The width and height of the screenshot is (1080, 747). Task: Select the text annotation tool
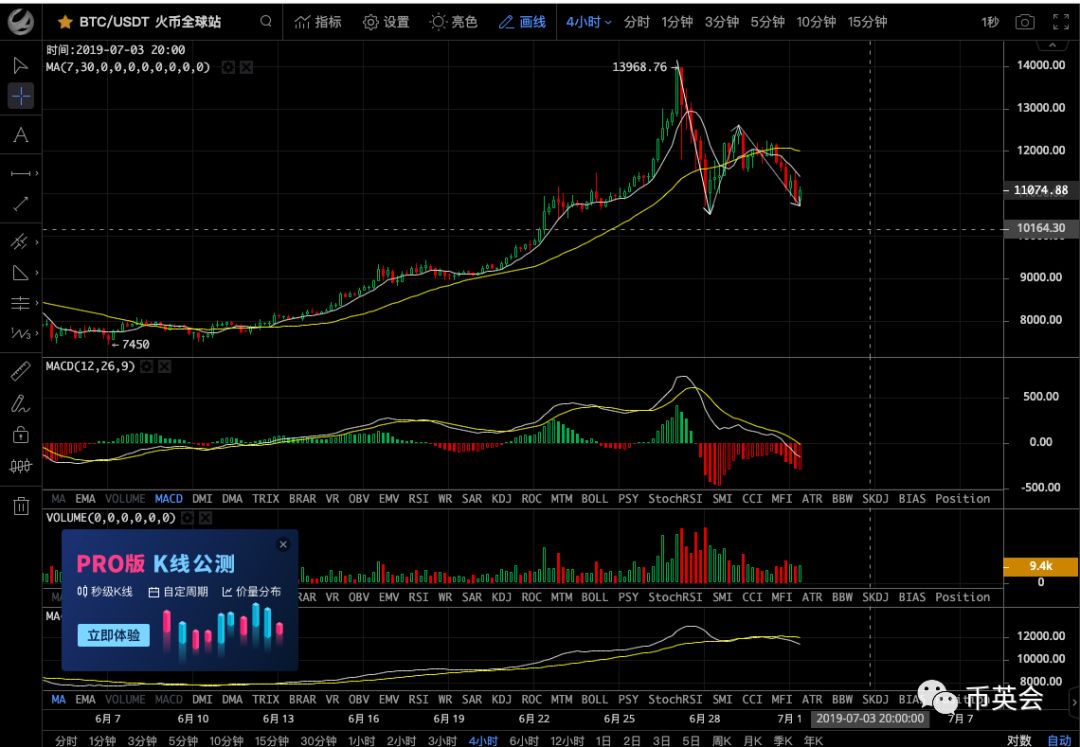click(x=21, y=134)
